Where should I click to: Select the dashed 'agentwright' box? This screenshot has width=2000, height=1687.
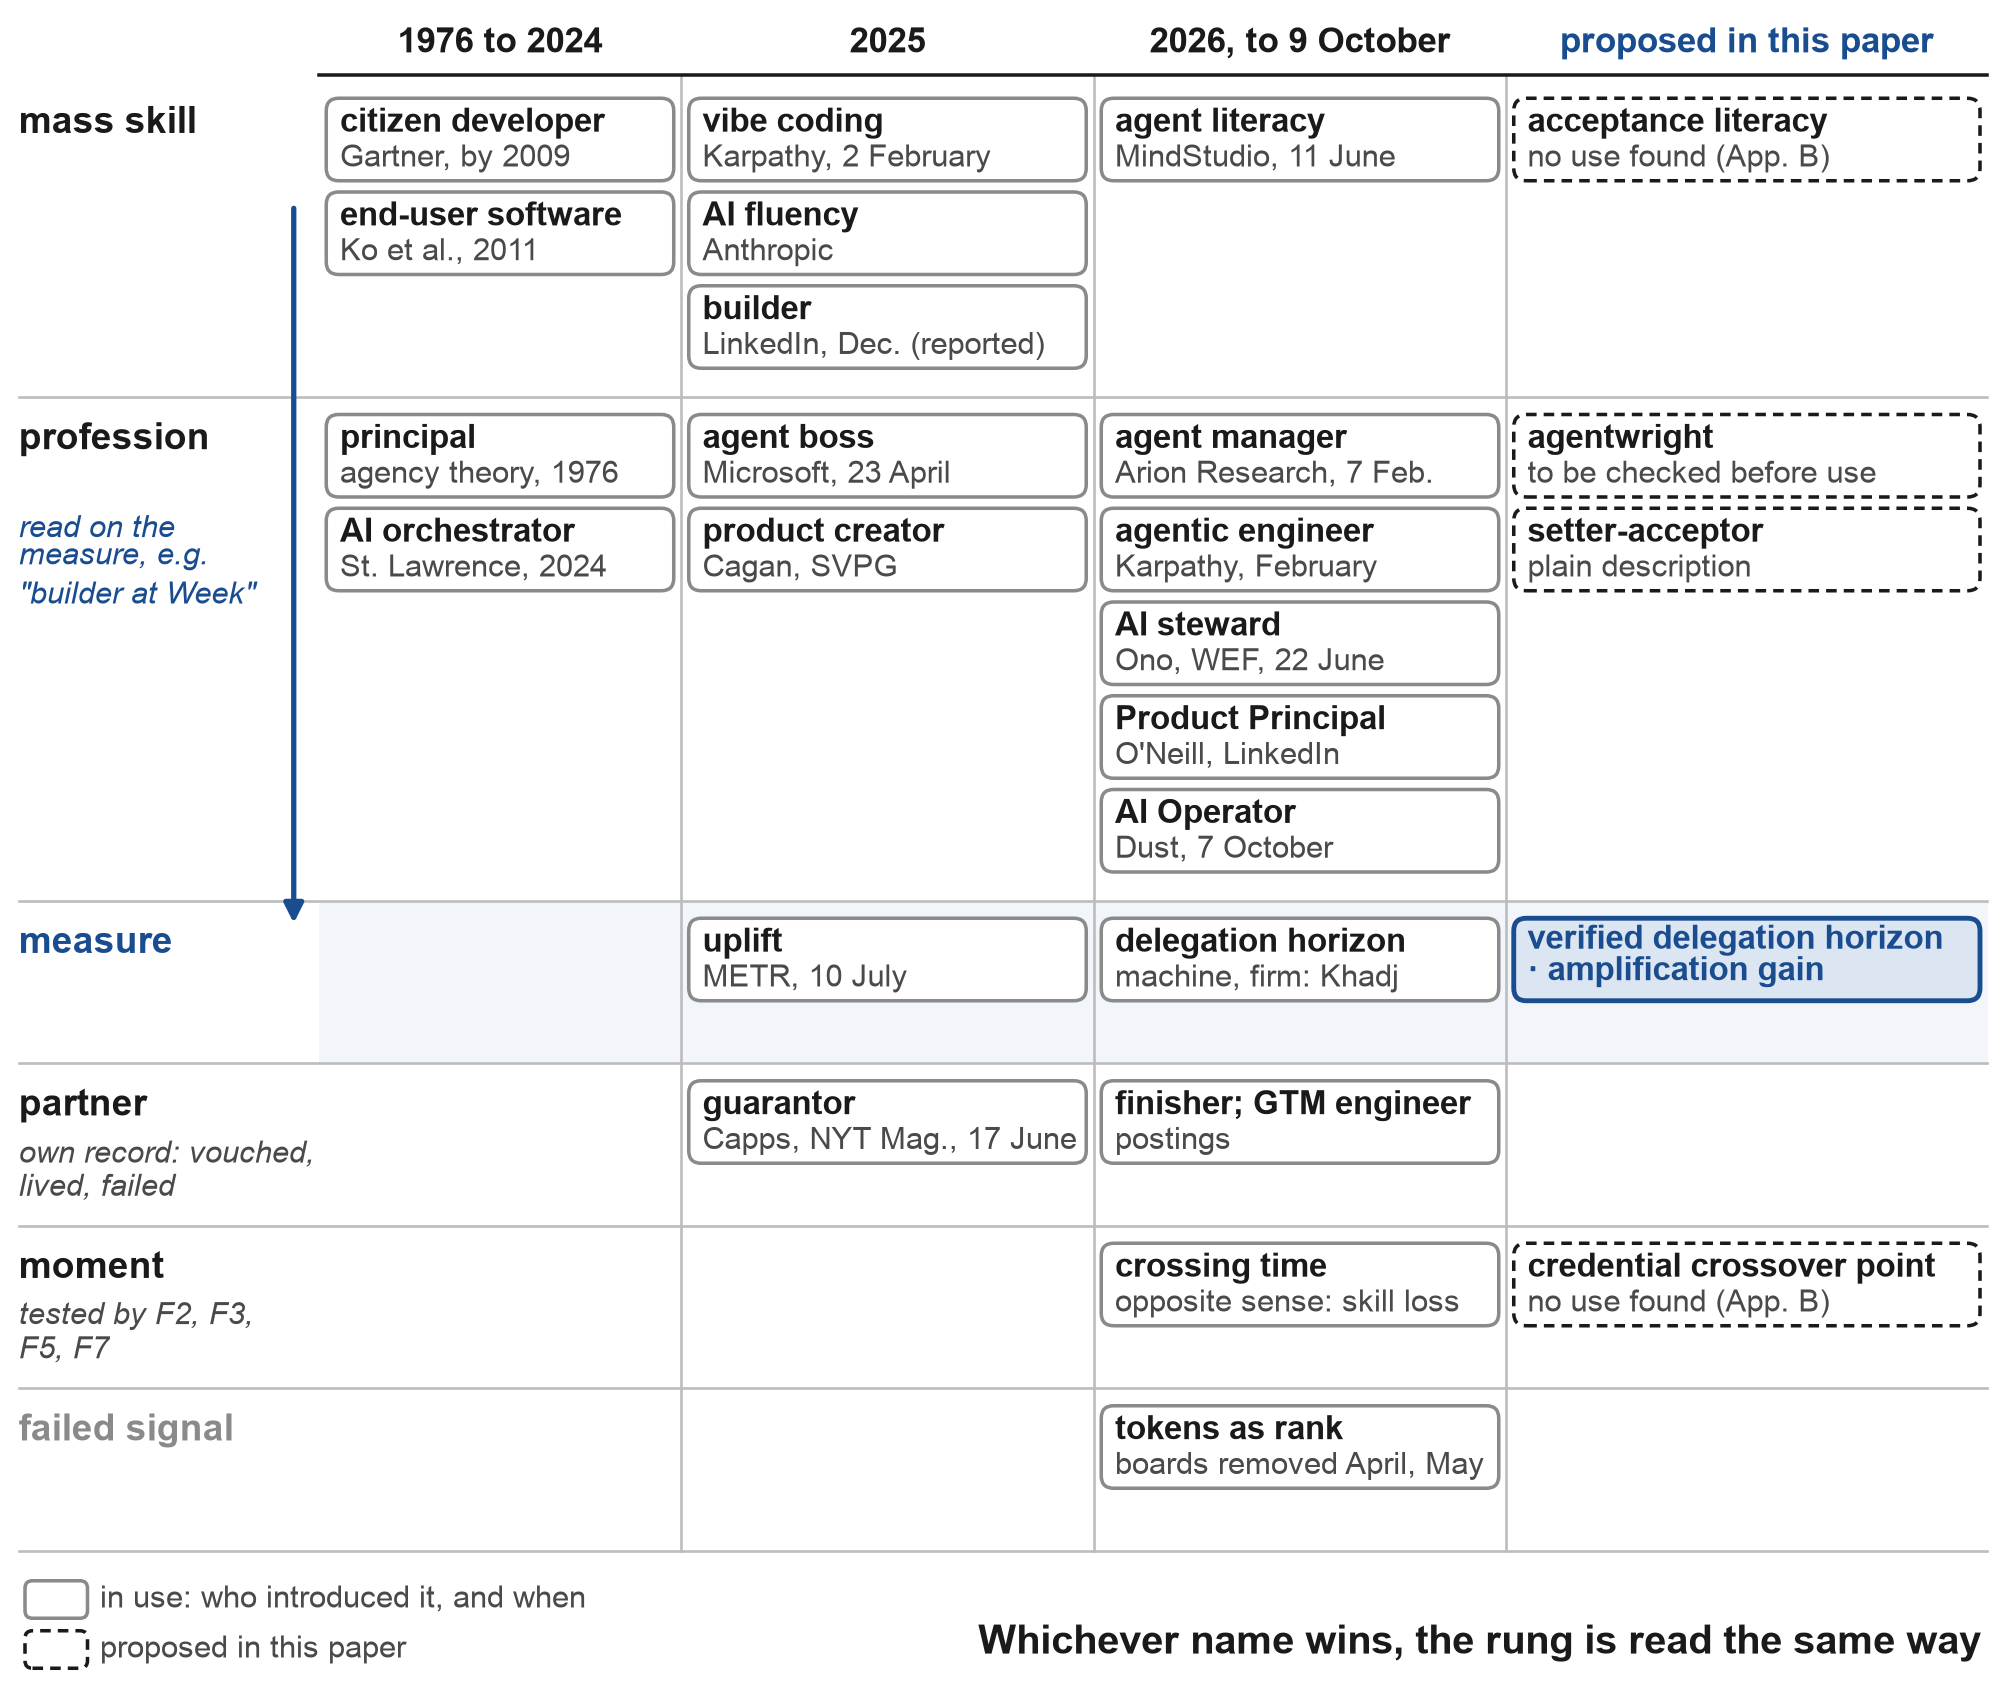pos(1746,455)
